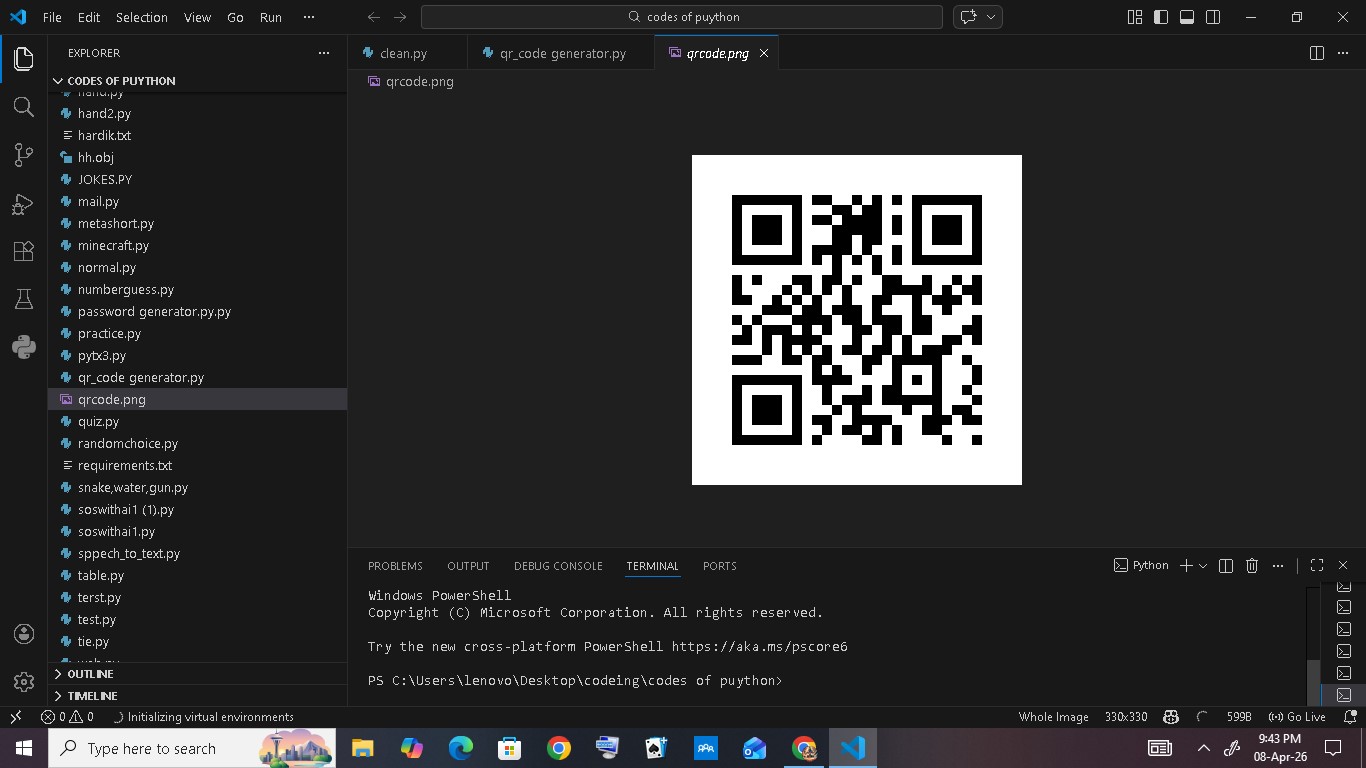Open notifications bell in status bar
The width and height of the screenshot is (1366, 768).
click(x=1350, y=717)
